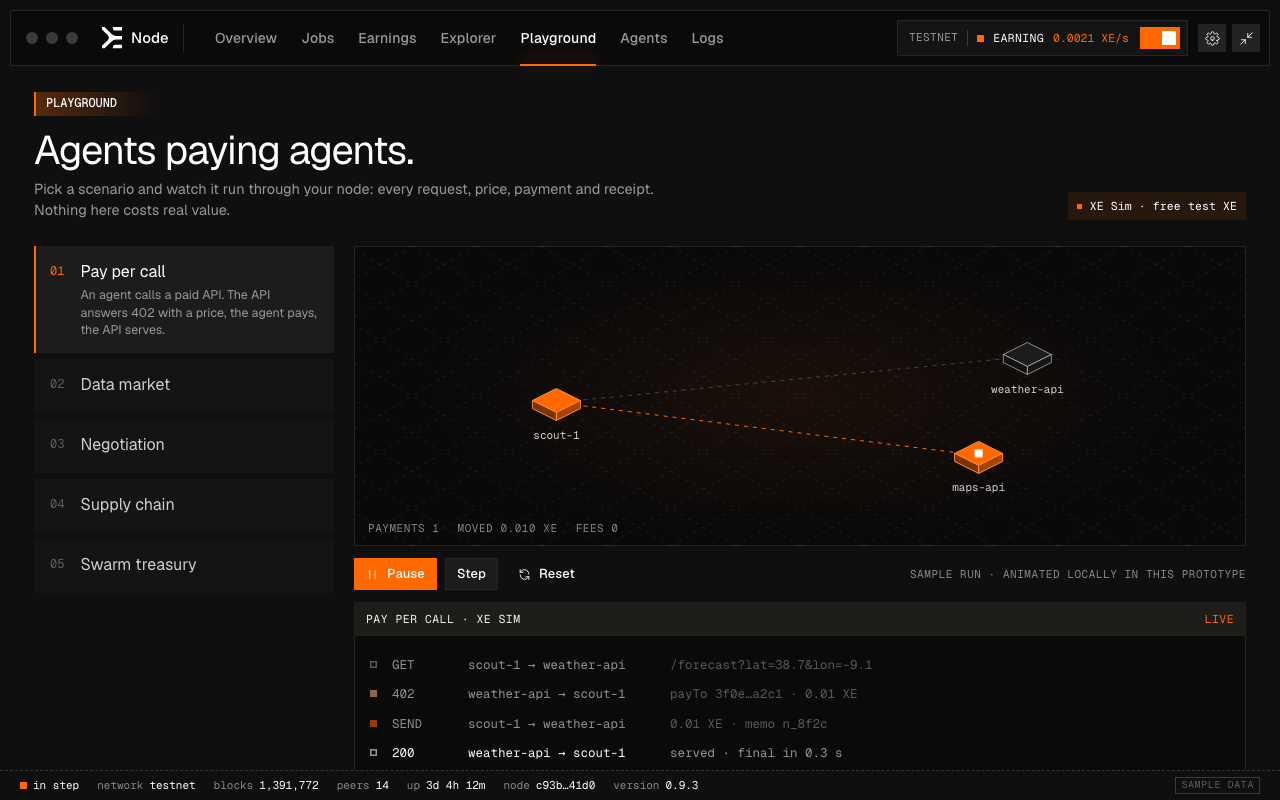
Task: Select the Playground tab
Action: tap(558, 38)
